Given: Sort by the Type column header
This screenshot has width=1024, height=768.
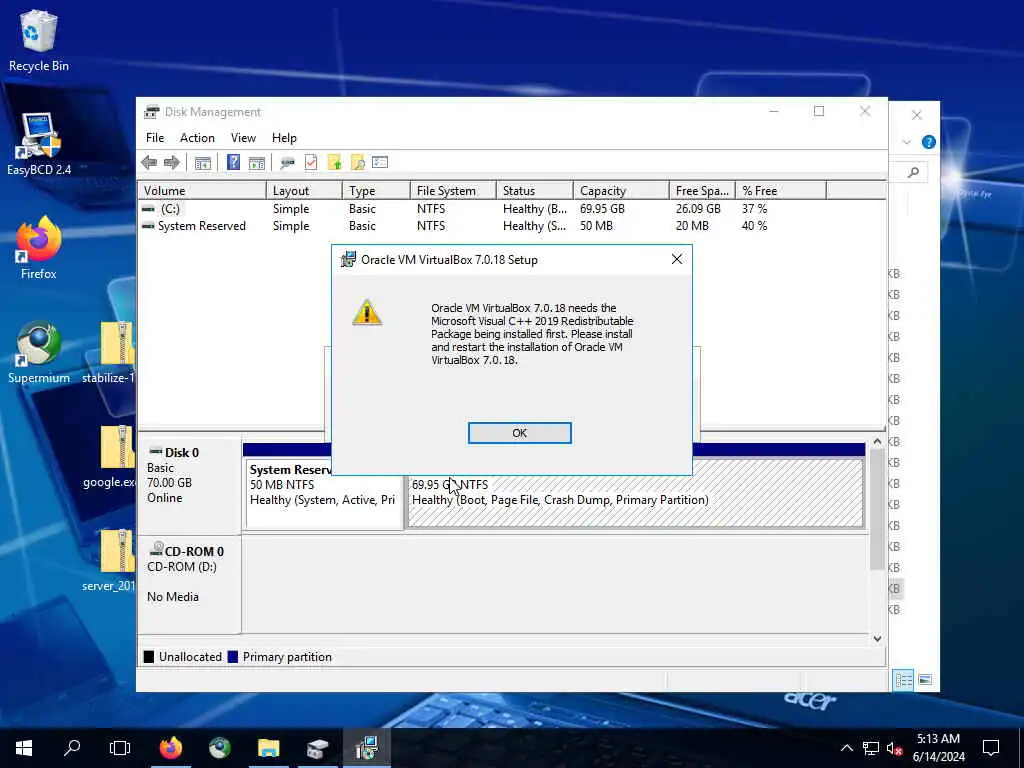Looking at the screenshot, I should pos(376,191).
